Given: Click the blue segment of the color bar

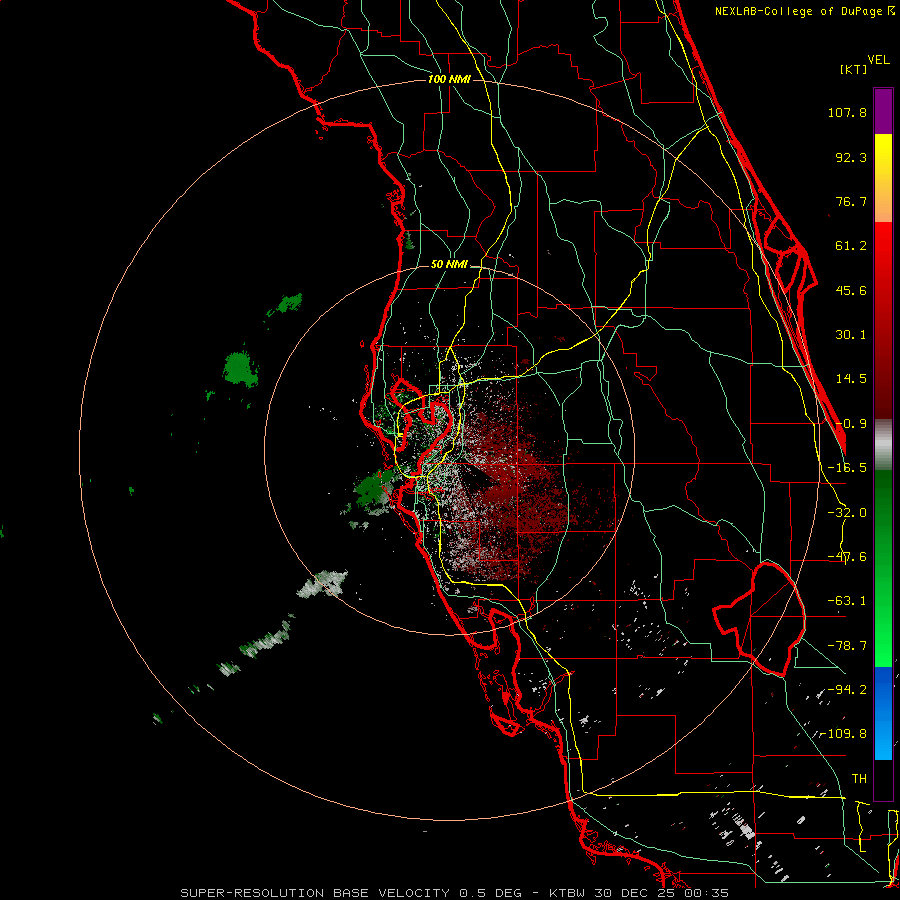Looking at the screenshot, I should click(883, 713).
